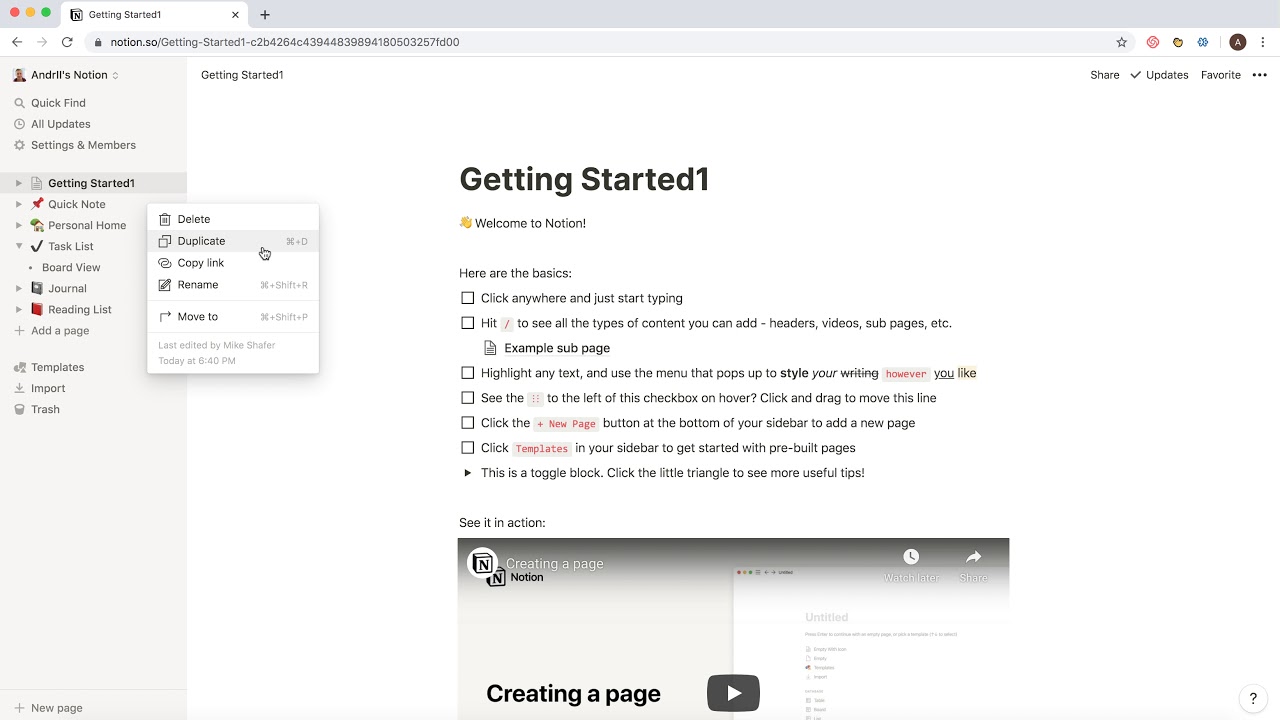Select Delete from the context menu

[x=233, y=219]
